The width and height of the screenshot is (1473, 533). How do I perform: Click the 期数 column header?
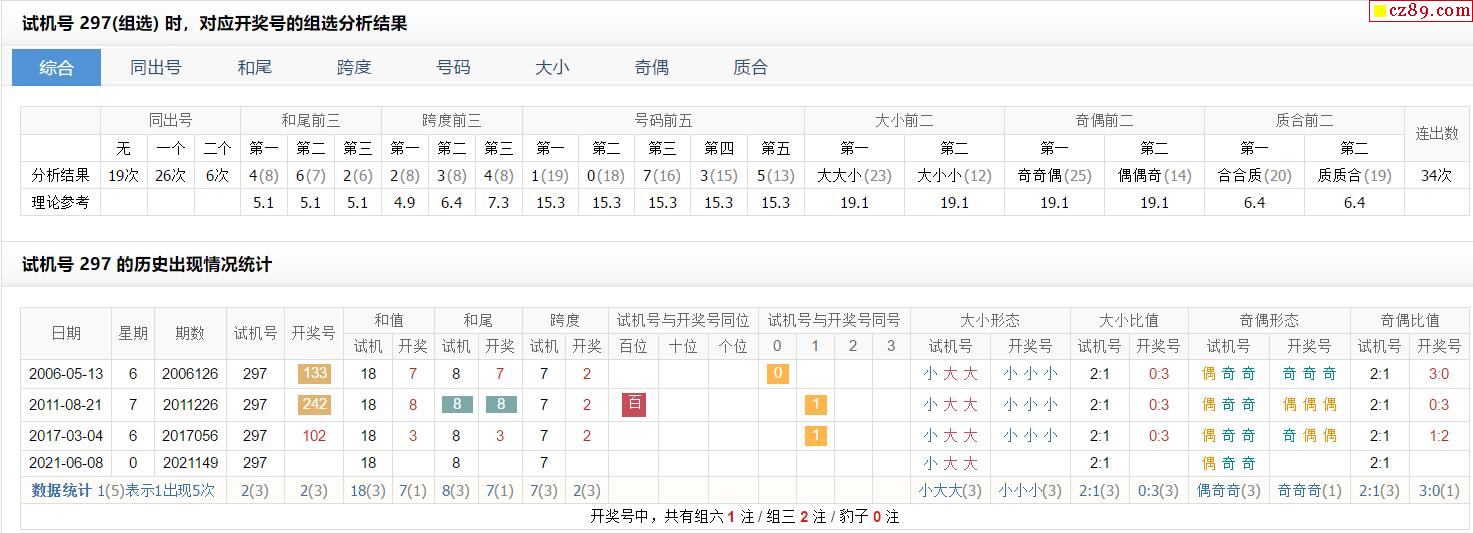click(190, 333)
